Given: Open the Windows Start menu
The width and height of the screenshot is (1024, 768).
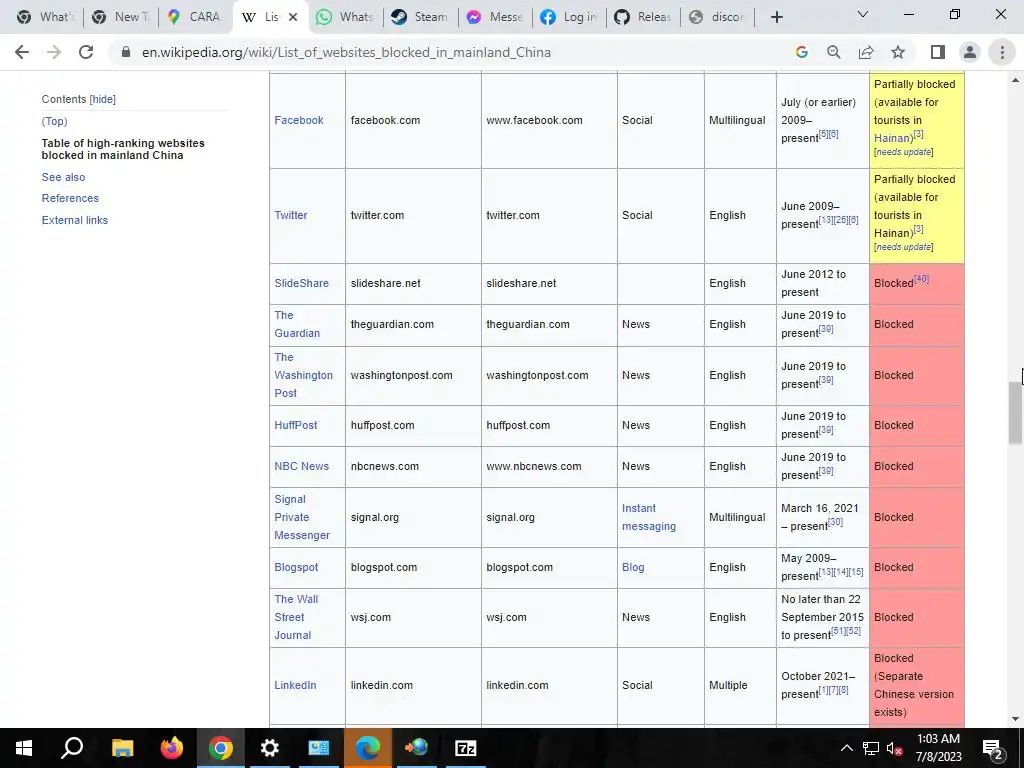Looking at the screenshot, I should [24, 748].
